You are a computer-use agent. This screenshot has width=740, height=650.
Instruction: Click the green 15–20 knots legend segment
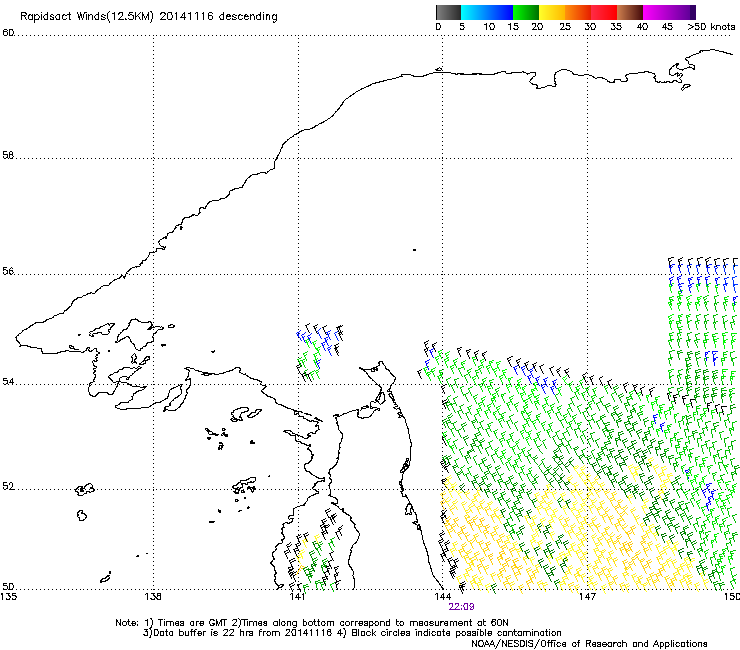point(525,12)
